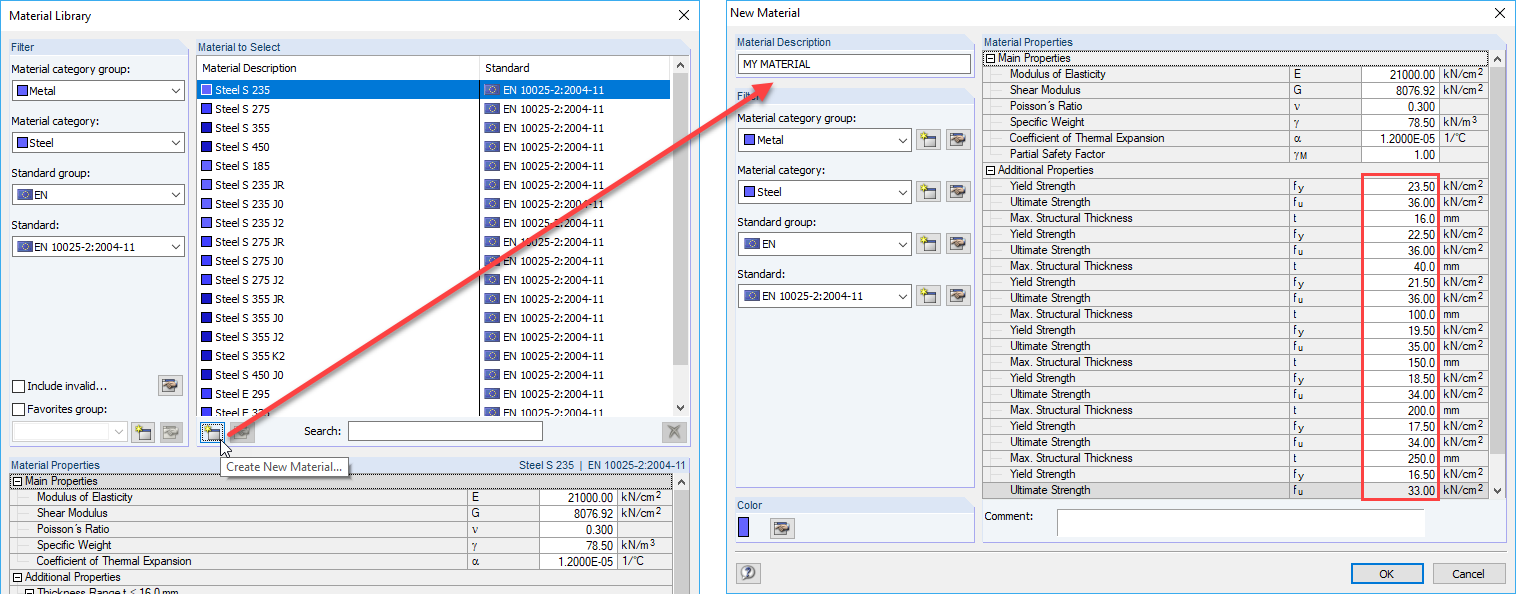Click the Material Description column header
Screen dimensions: 1516x594
click(x=338, y=68)
